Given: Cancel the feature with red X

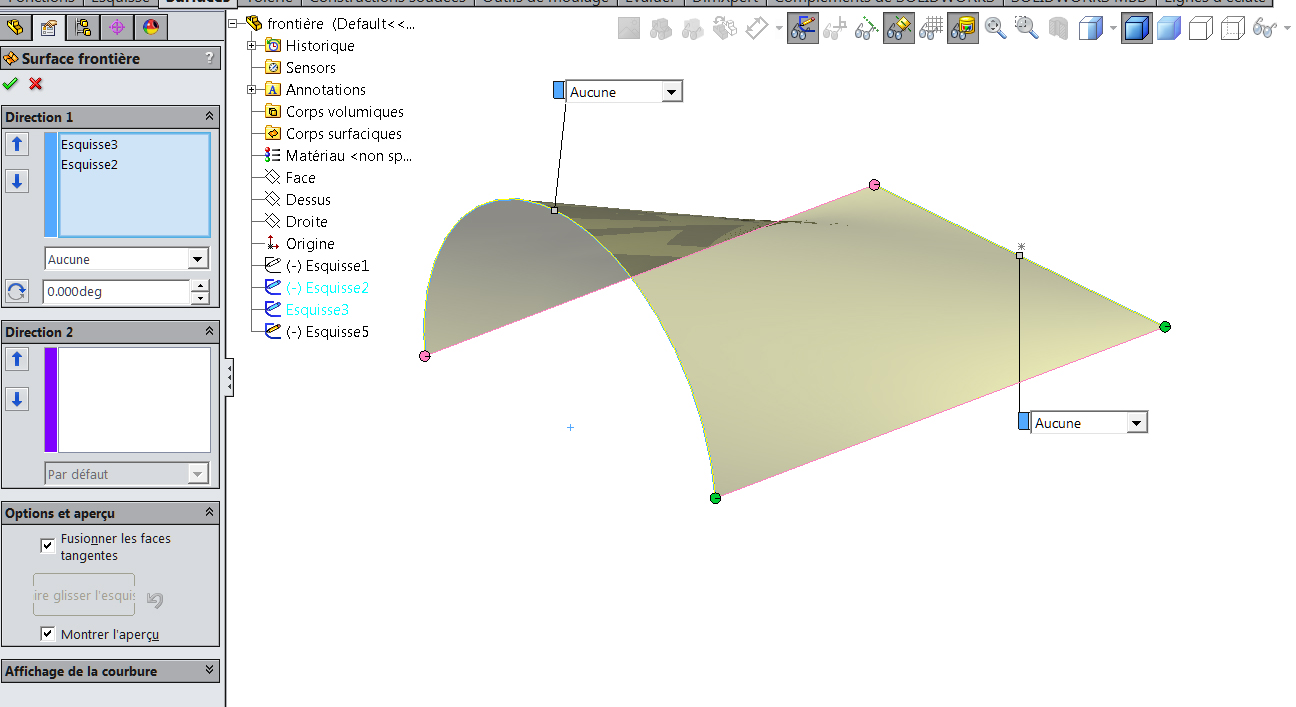Looking at the screenshot, I should coord(36,84).
